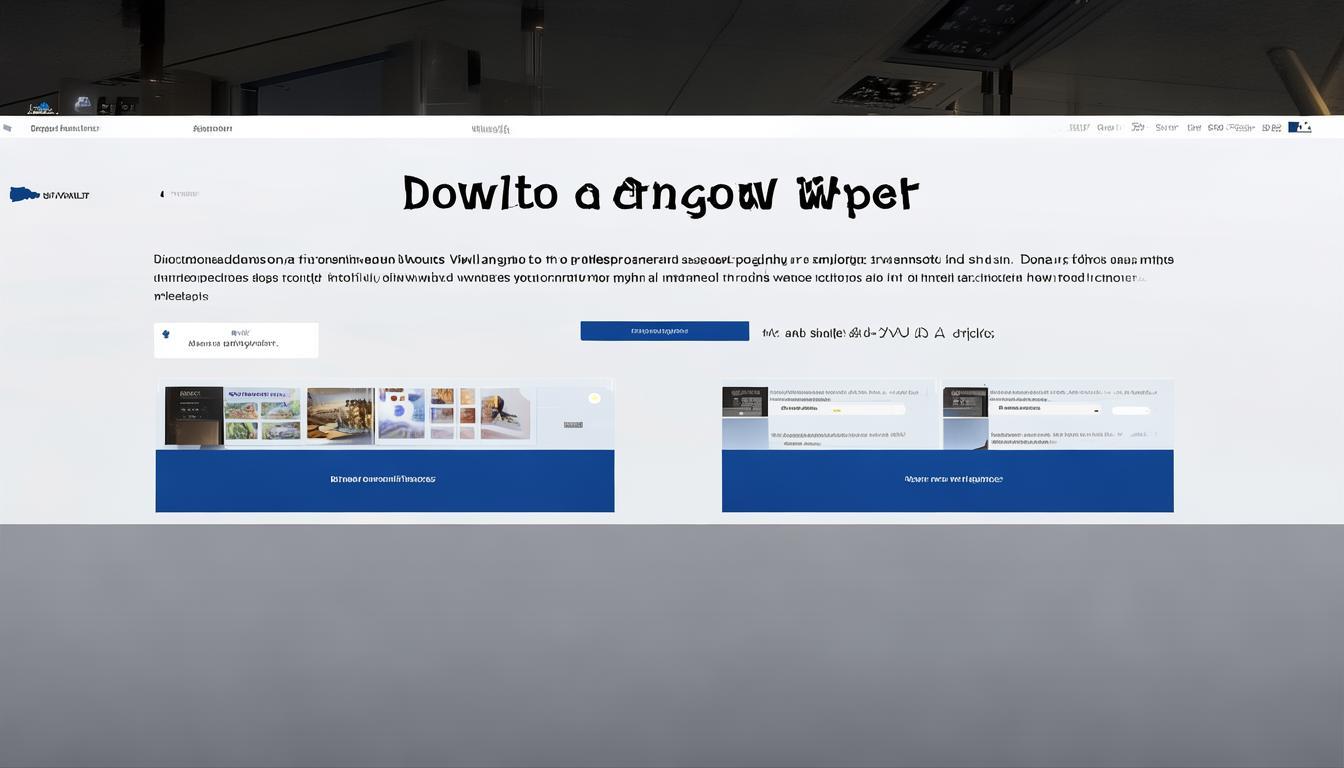Click the first link in the top-right navigation group

pyautogui.click(x=1078, y=128)
